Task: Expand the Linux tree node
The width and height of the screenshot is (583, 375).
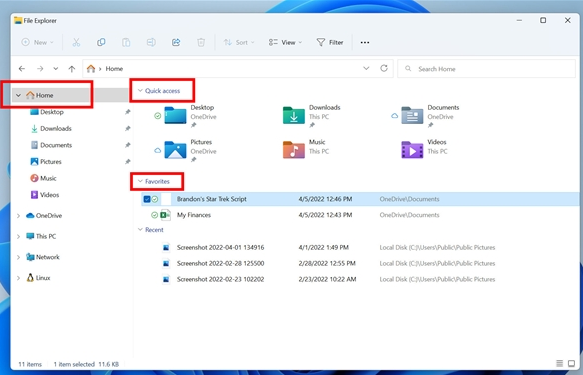Action: [18, 278]
